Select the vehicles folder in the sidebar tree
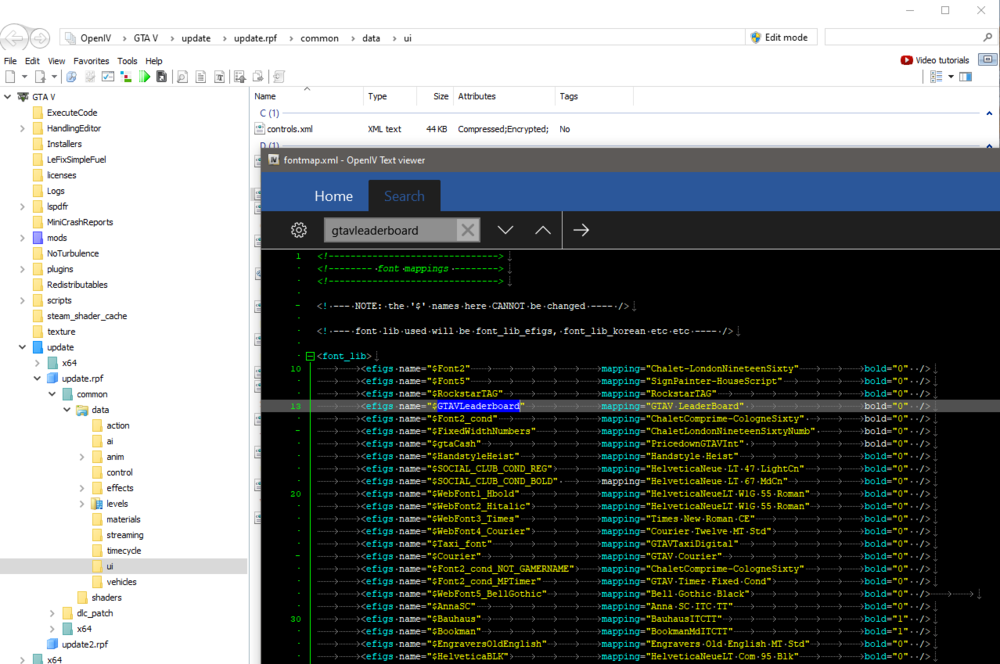This screenshot has width=1000, height=664. 120,581
